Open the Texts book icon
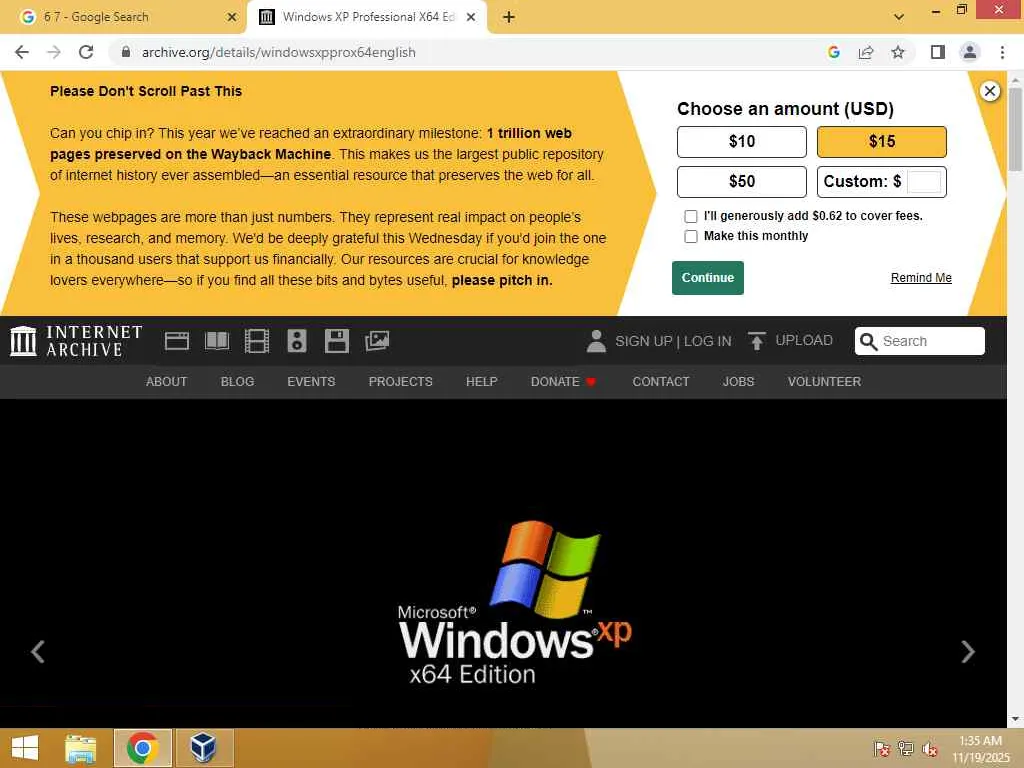This screenshot has height=768, width=1024. click(217, 341)
